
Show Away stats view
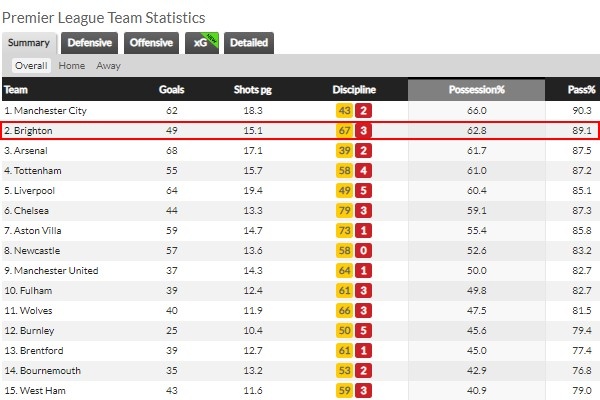pyautogui.click(x=108, y=66)
